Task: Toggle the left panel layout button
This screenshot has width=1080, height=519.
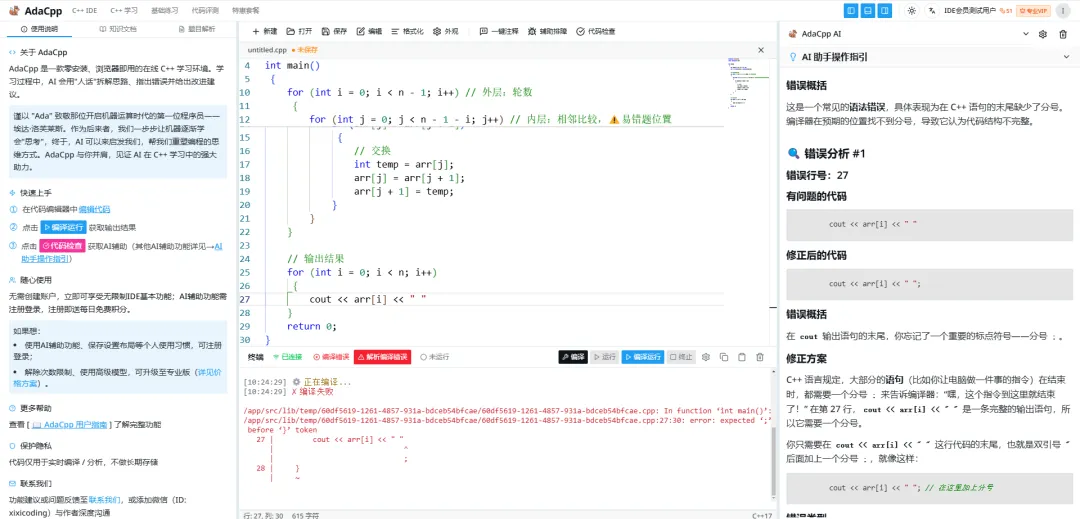Action: pos(851,10)
